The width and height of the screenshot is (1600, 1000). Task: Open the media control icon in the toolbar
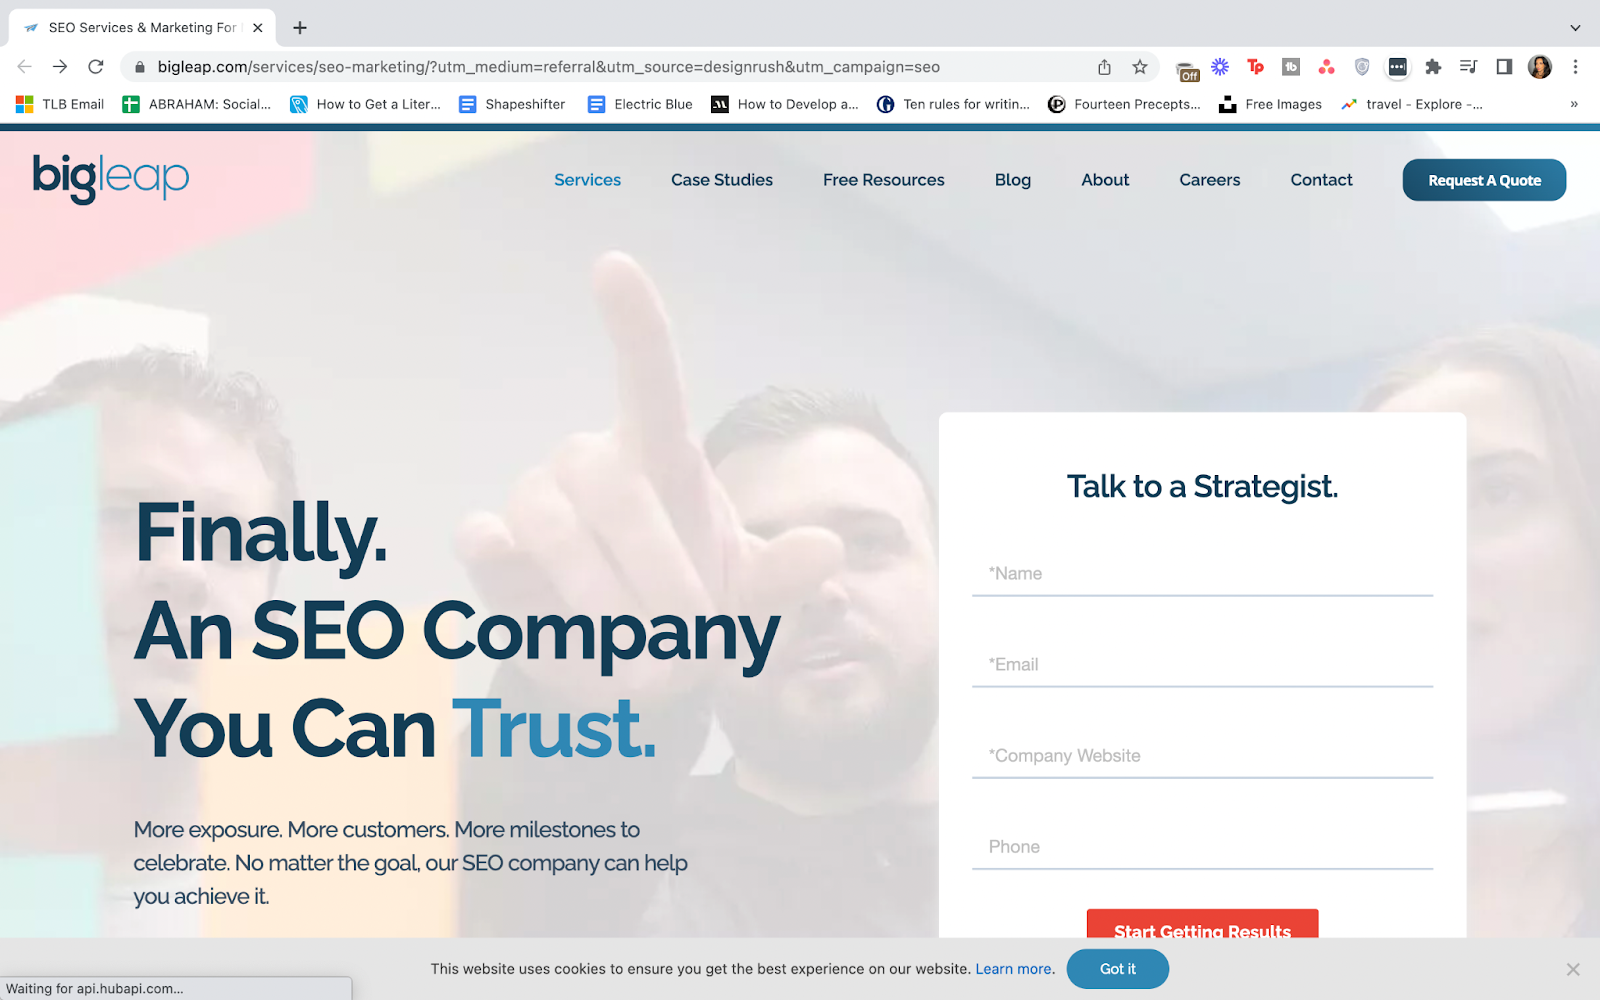[1468, 67]
